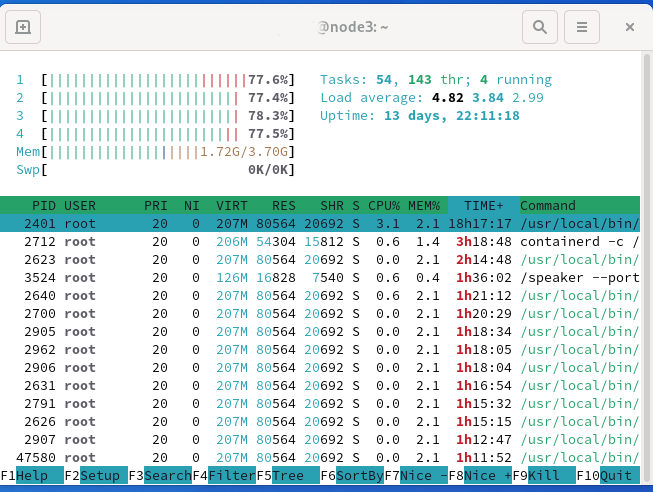This screenshot has height=492, width=653.
Task: Open F6 SortBy menu
Action: [x=352, y=475]
